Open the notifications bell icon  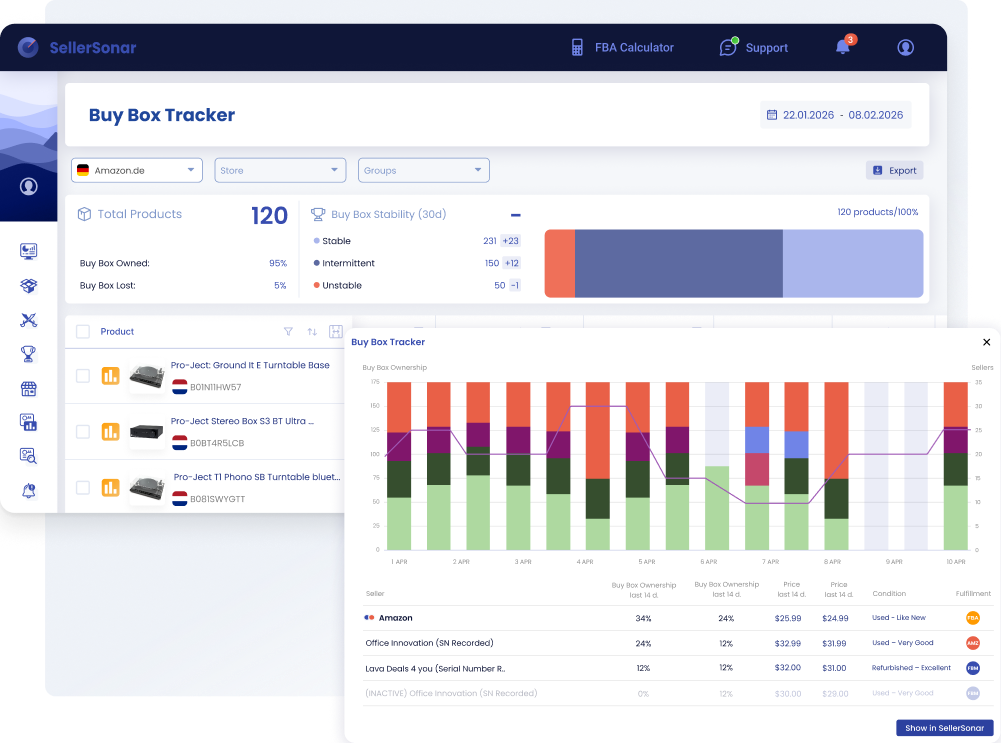843,47
